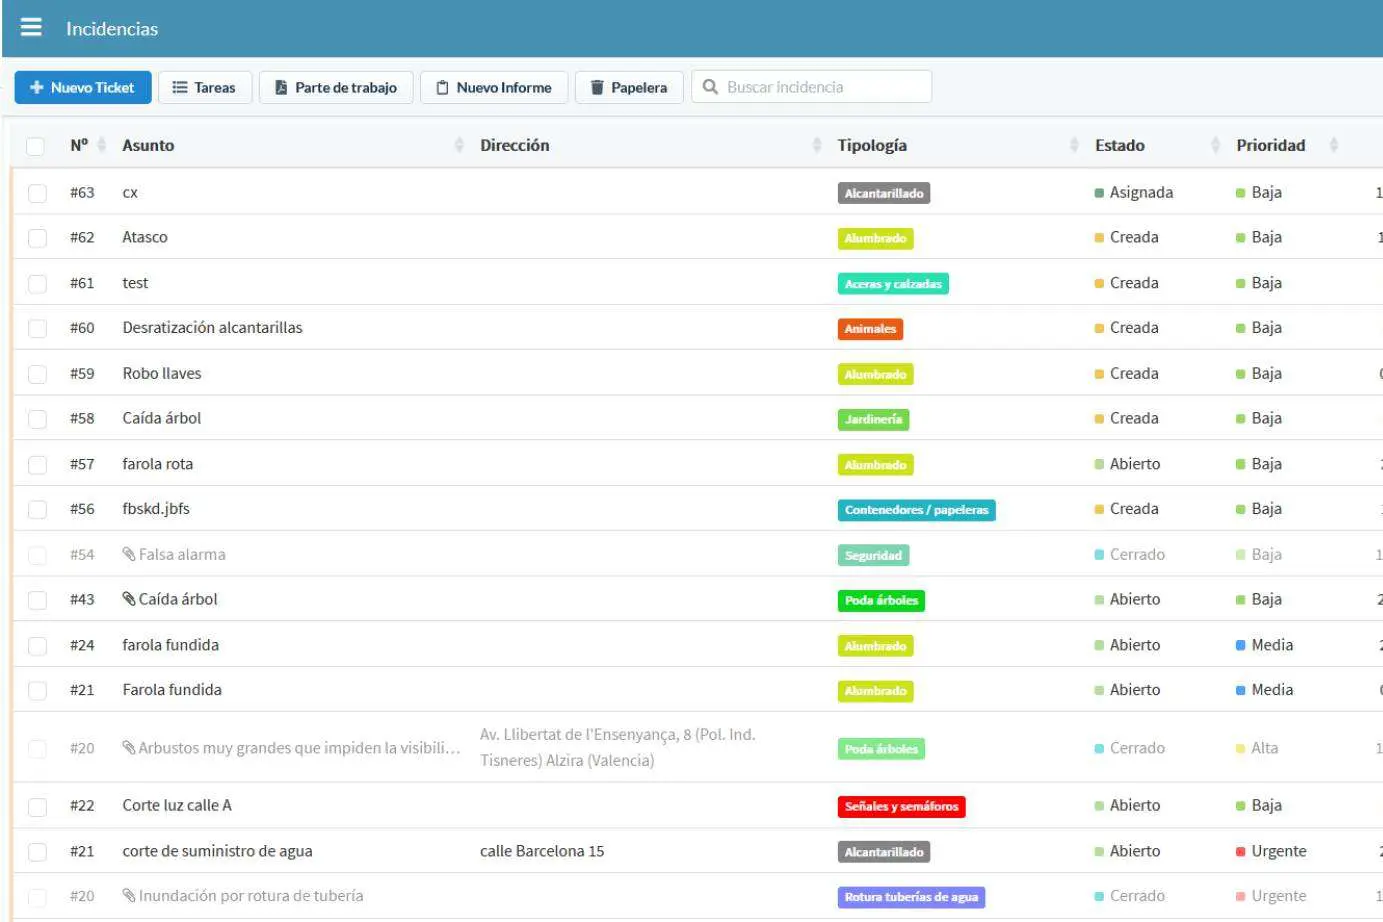
Task: Click the search magnifier icon
Action: 710,87
